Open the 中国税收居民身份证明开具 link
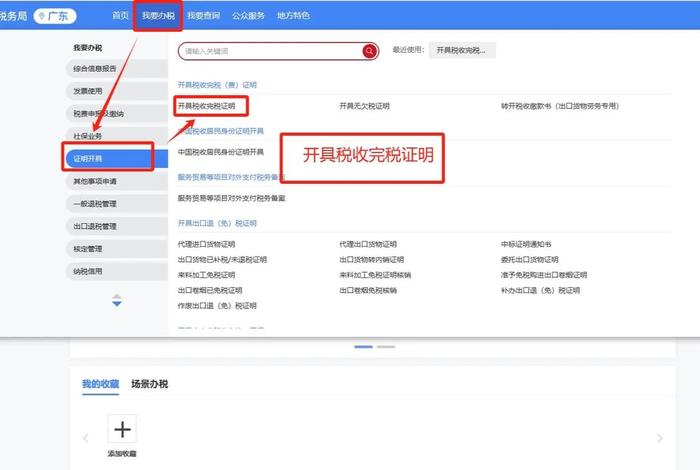This screenshot has width=700, height=470. 221,152
